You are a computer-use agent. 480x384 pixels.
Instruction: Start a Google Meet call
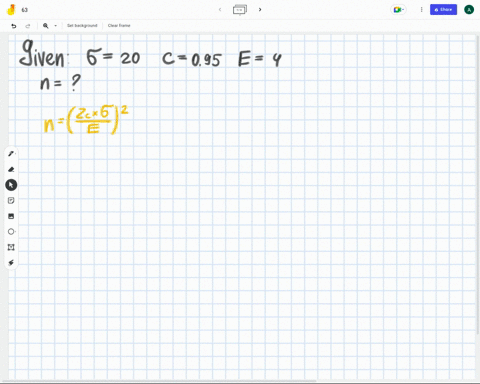click(398, 10)
